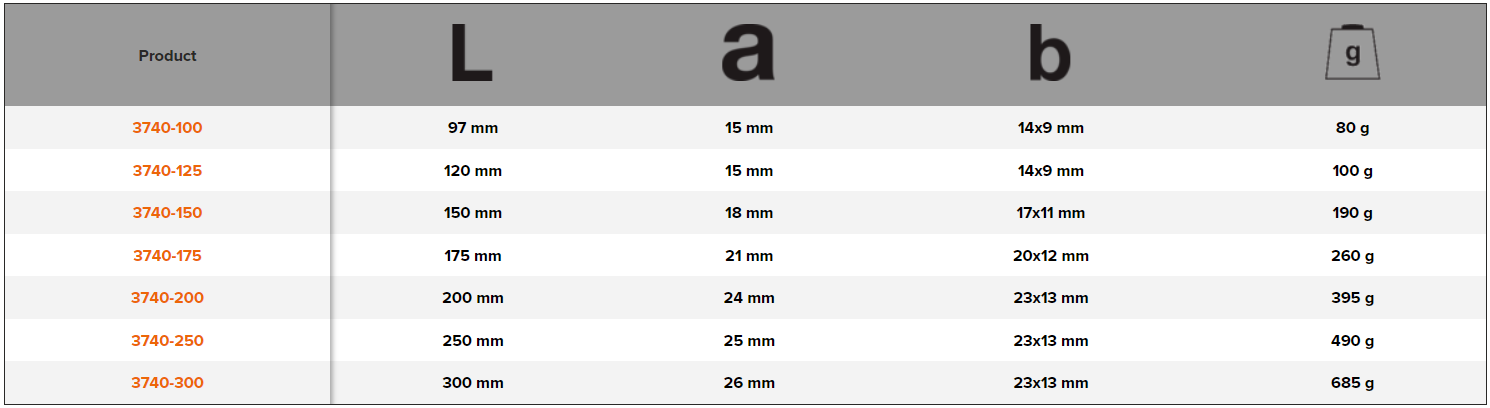Open product link 3740-250
Image resolution: width=1490 pixels, height=408 pixels.
pyautogui.click(x=167, y=341)
